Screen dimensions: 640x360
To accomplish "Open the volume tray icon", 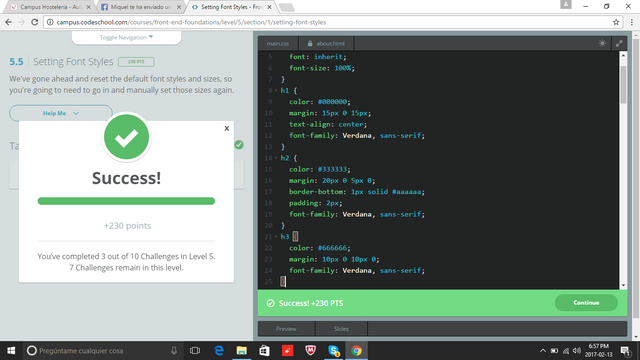I will [x=576, y=351].
